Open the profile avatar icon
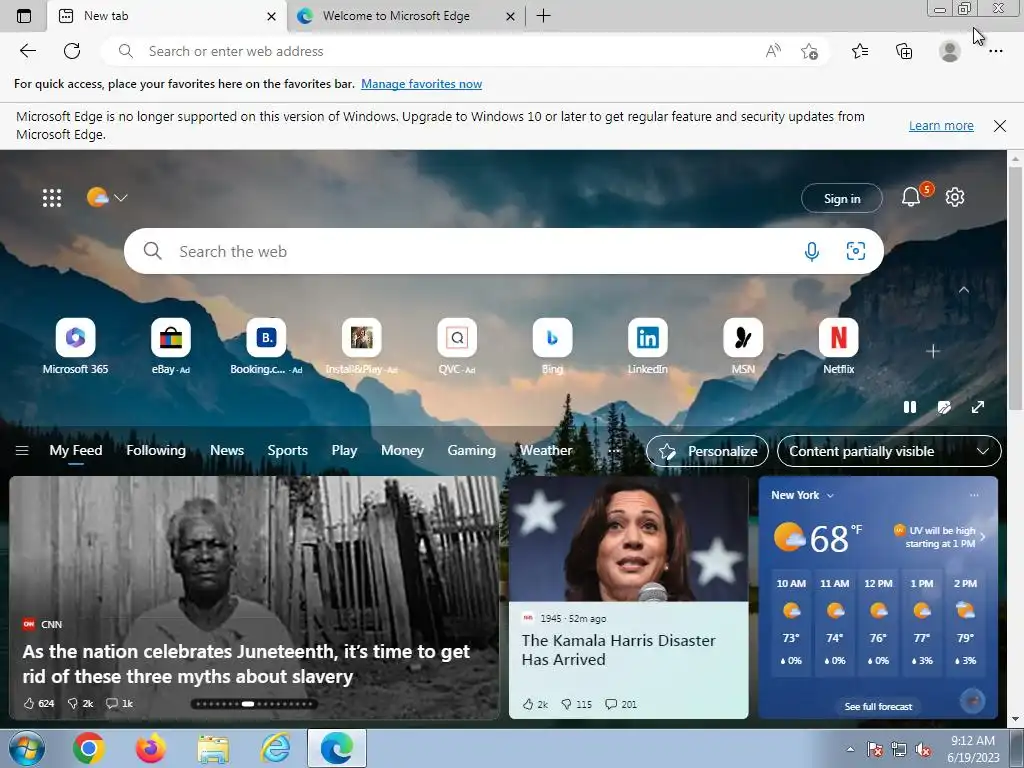1024x768 pixels. (x=950, y=51)
